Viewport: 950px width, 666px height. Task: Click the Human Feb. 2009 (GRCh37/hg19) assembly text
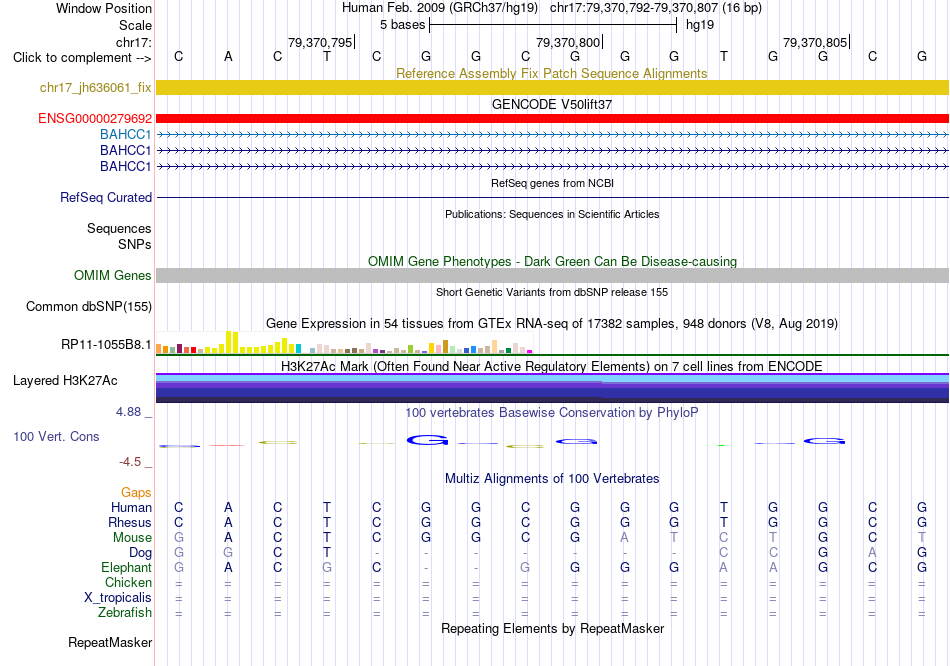pyautogui.click(x=440, y=8)
